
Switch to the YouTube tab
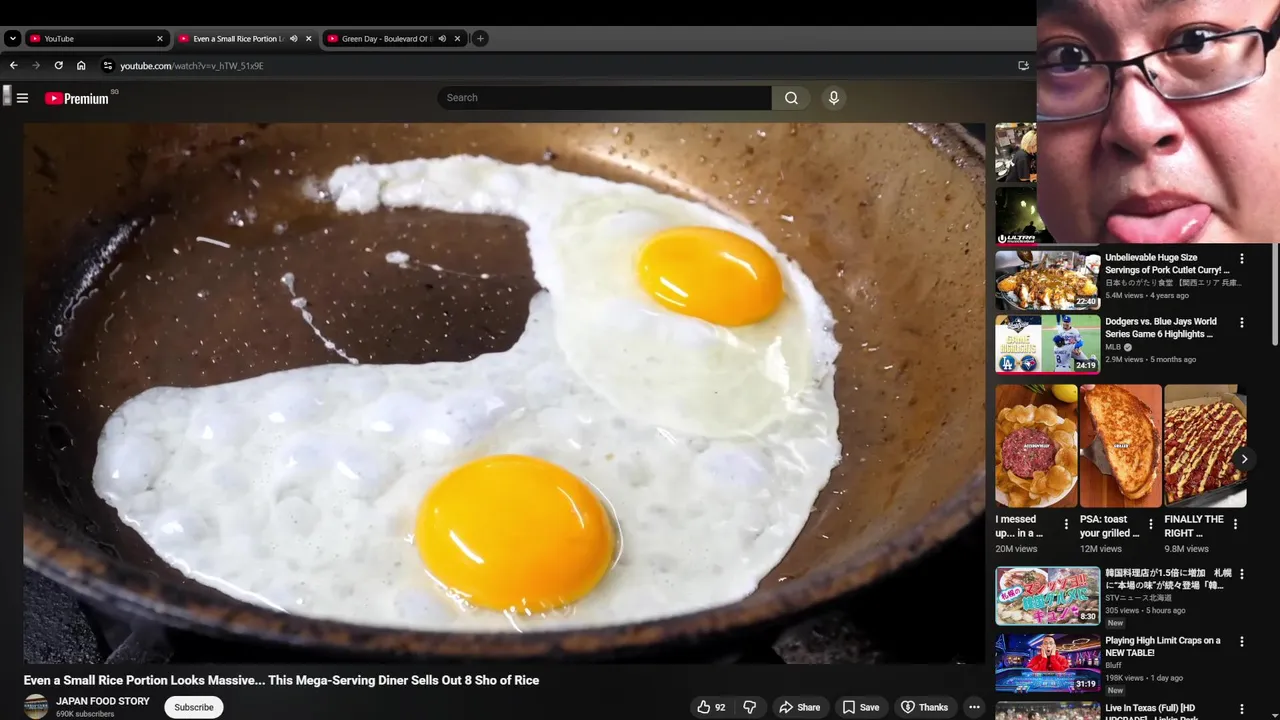[x=95, y=39]
